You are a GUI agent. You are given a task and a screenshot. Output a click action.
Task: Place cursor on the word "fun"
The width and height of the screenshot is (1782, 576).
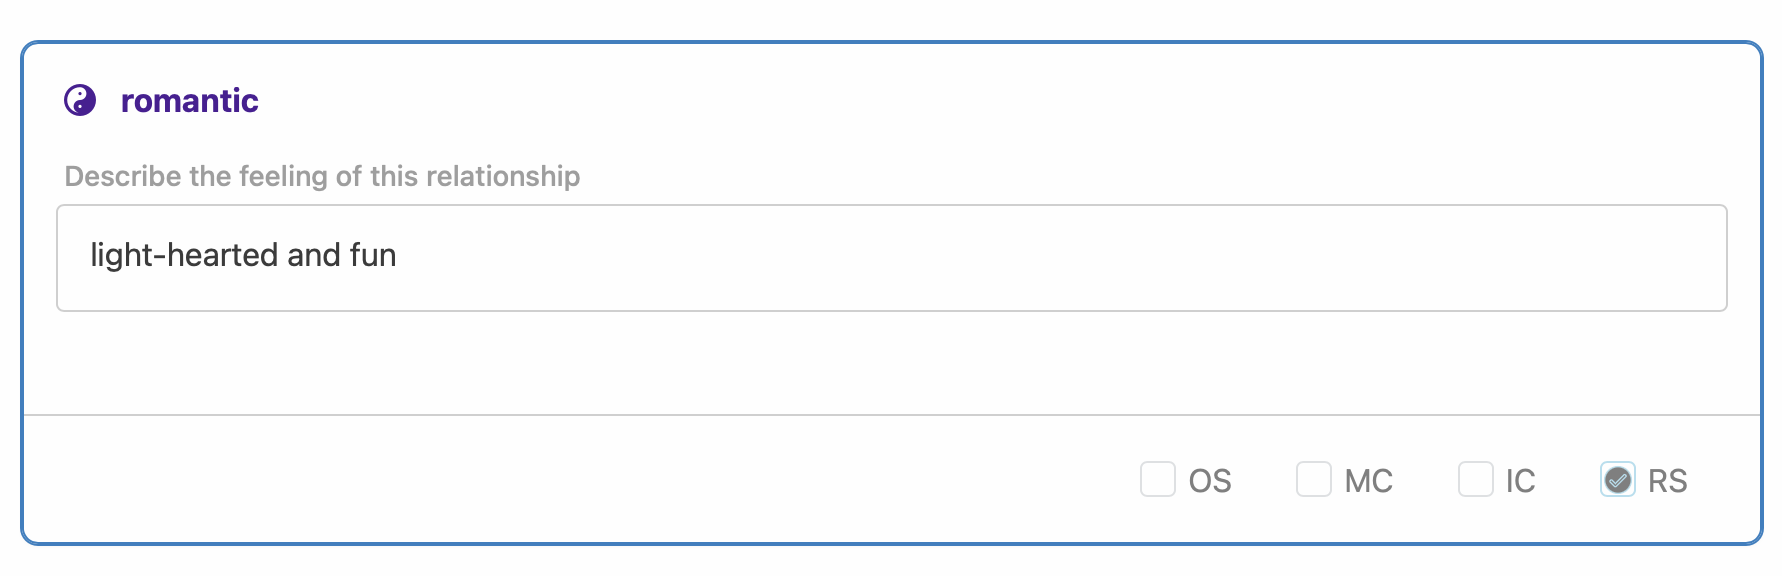[372, 255]
